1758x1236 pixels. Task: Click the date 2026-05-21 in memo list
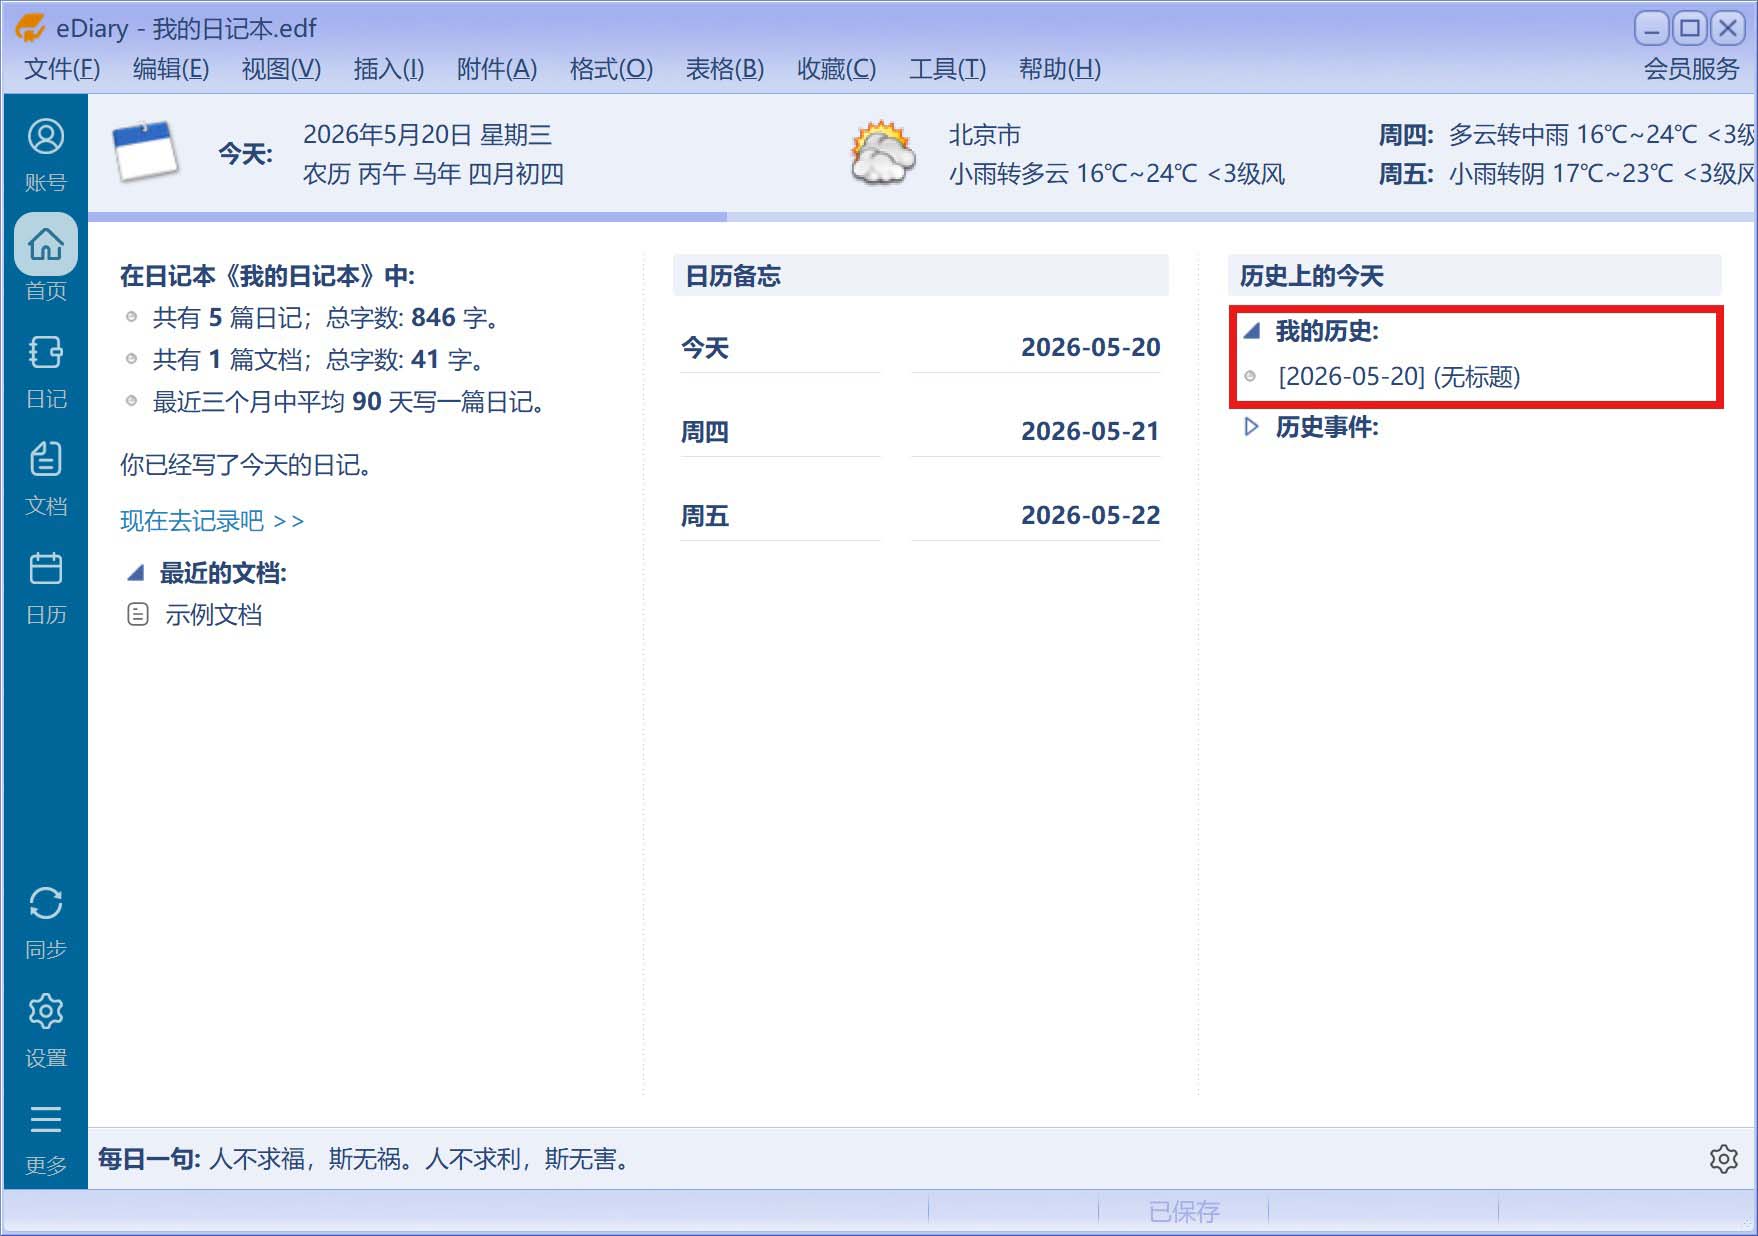pyautogui.click(x=1091, y=431)
